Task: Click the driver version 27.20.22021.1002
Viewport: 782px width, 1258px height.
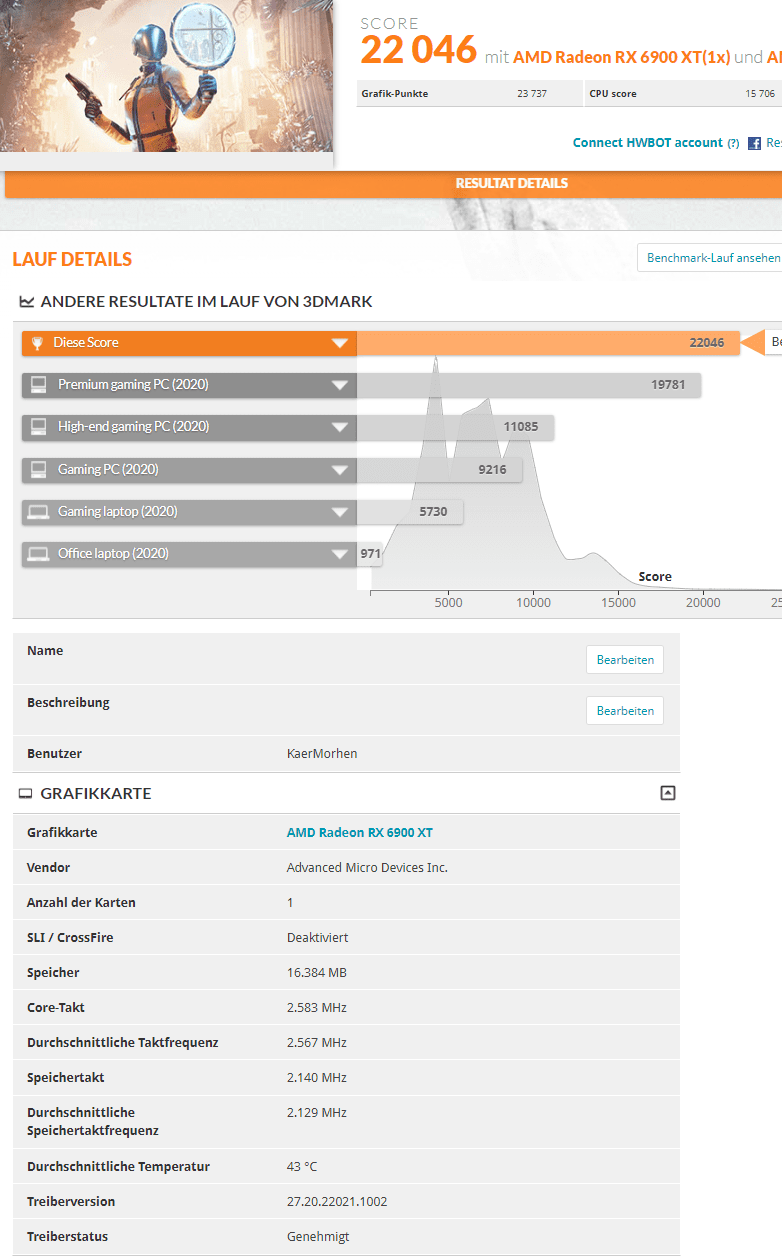Action: tap(337, 1202)
